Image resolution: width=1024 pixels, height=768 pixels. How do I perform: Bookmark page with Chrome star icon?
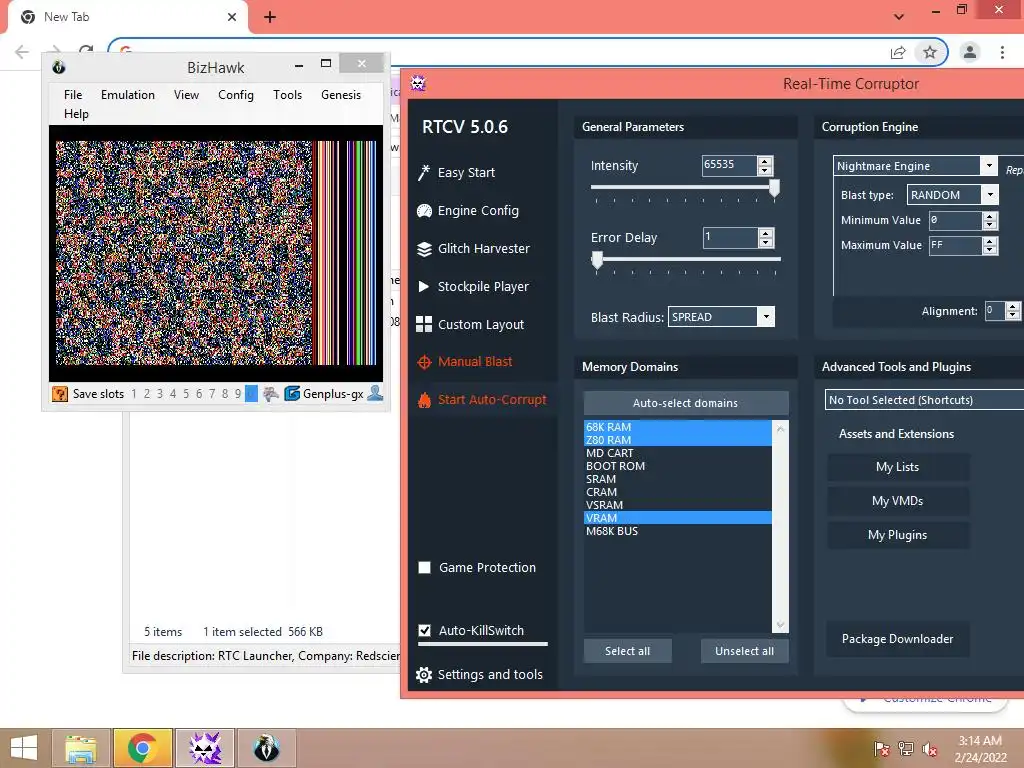930,52
